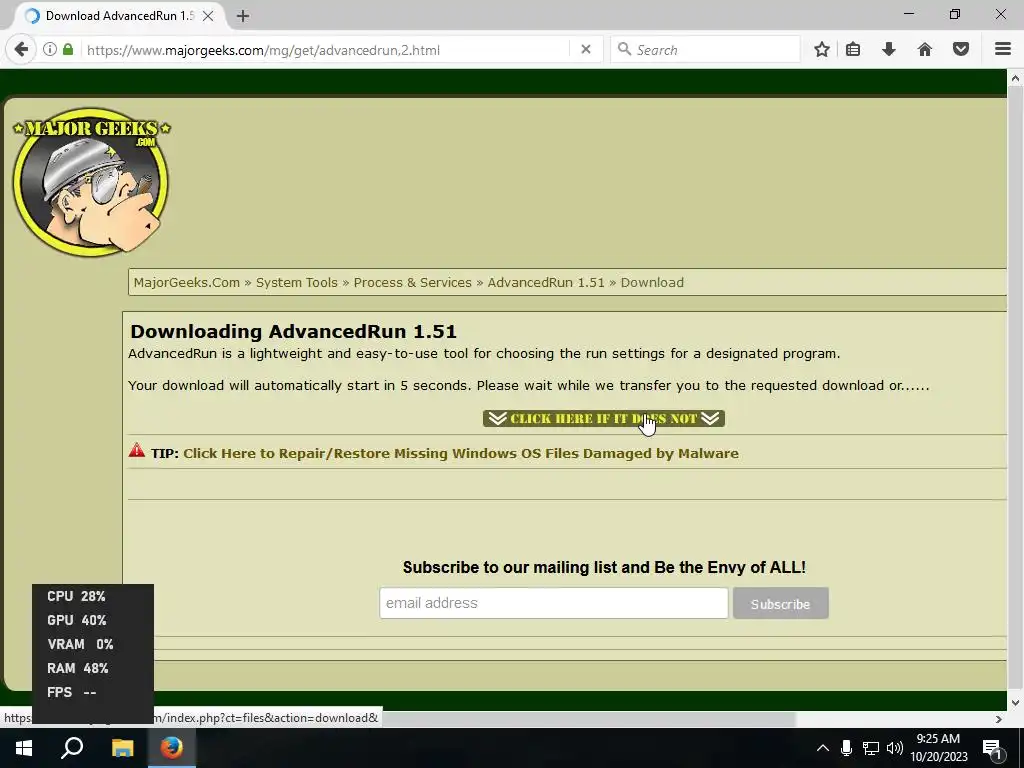Click the URL address bar
Image resolution: width=1024 pixels, height=768 pixels.
(327, 50)
